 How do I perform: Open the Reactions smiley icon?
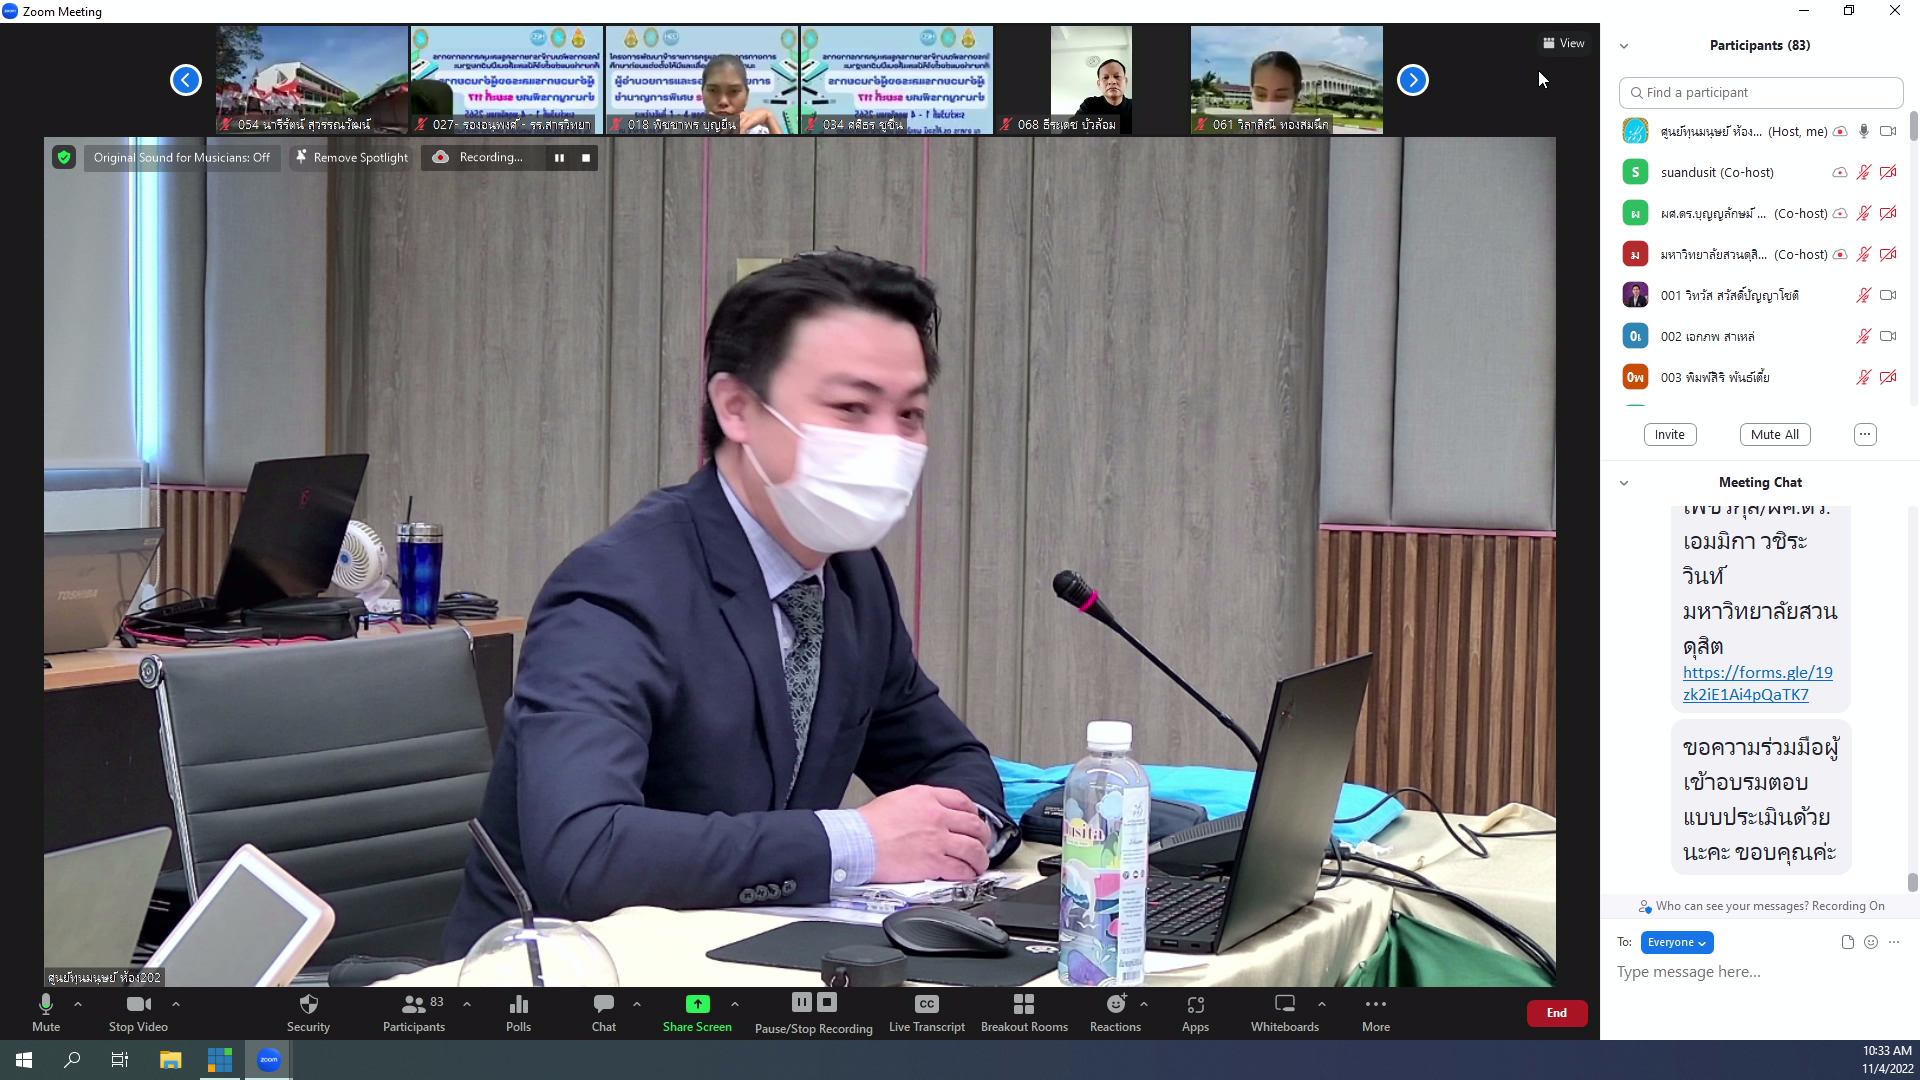tap(1116, 1005)
